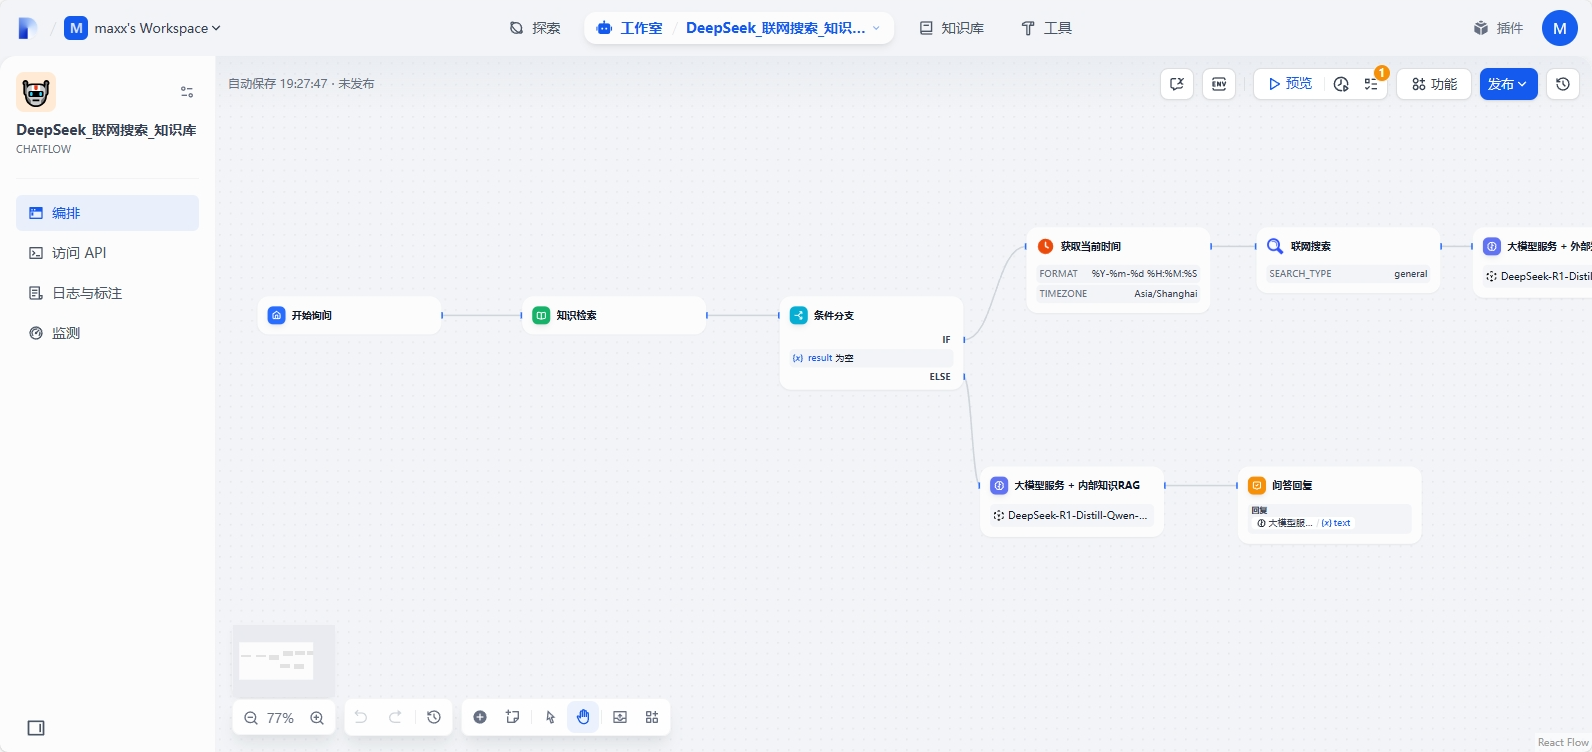Screen dimensions: 1592x752
Task: Click the 77% zoom level value
Action: coord(281,718)
